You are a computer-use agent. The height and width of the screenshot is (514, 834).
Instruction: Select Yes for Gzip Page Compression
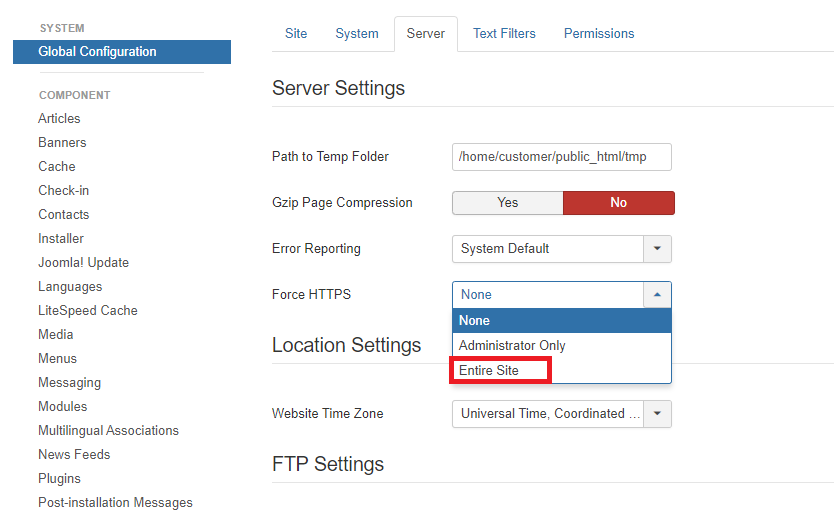click(x=507, y=203)
